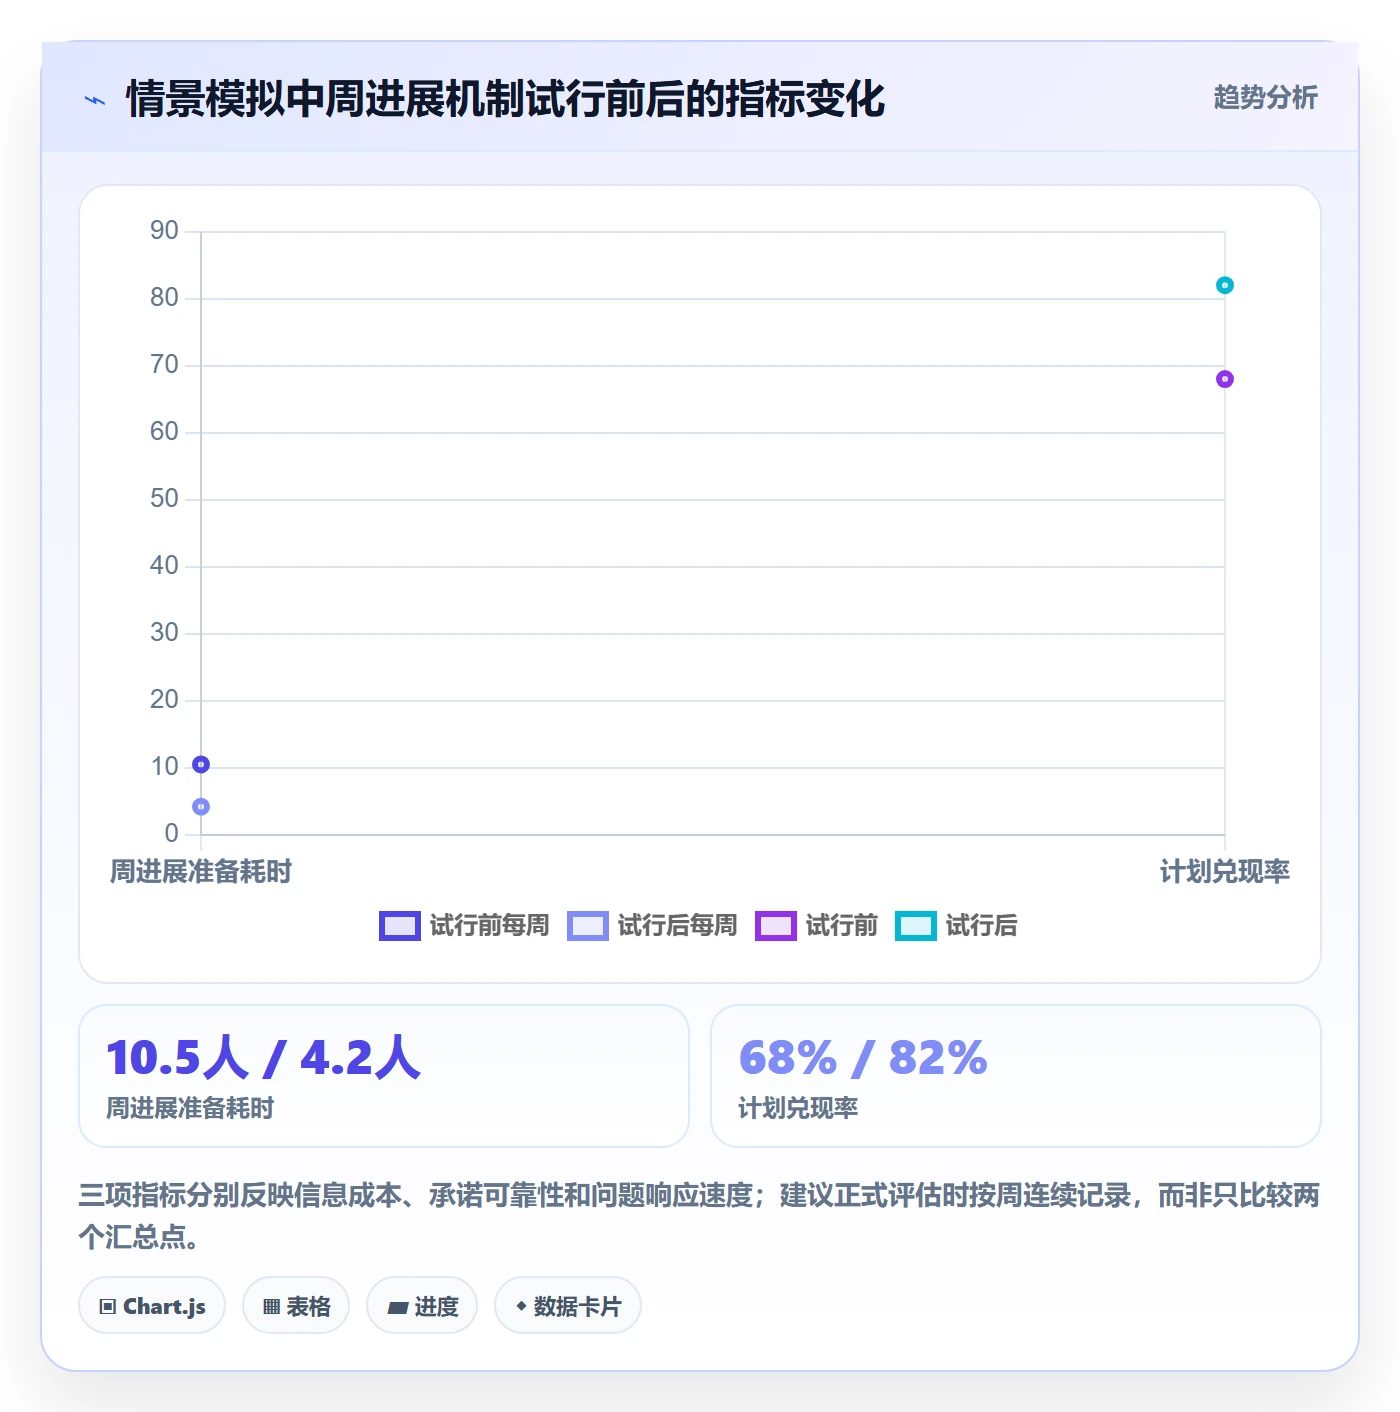Image resolution: width=1400 pixels, height=1412 pixels.
Task: Click the lightning icon beside the title
Action: pyautogui.click(x=95, y=100)
